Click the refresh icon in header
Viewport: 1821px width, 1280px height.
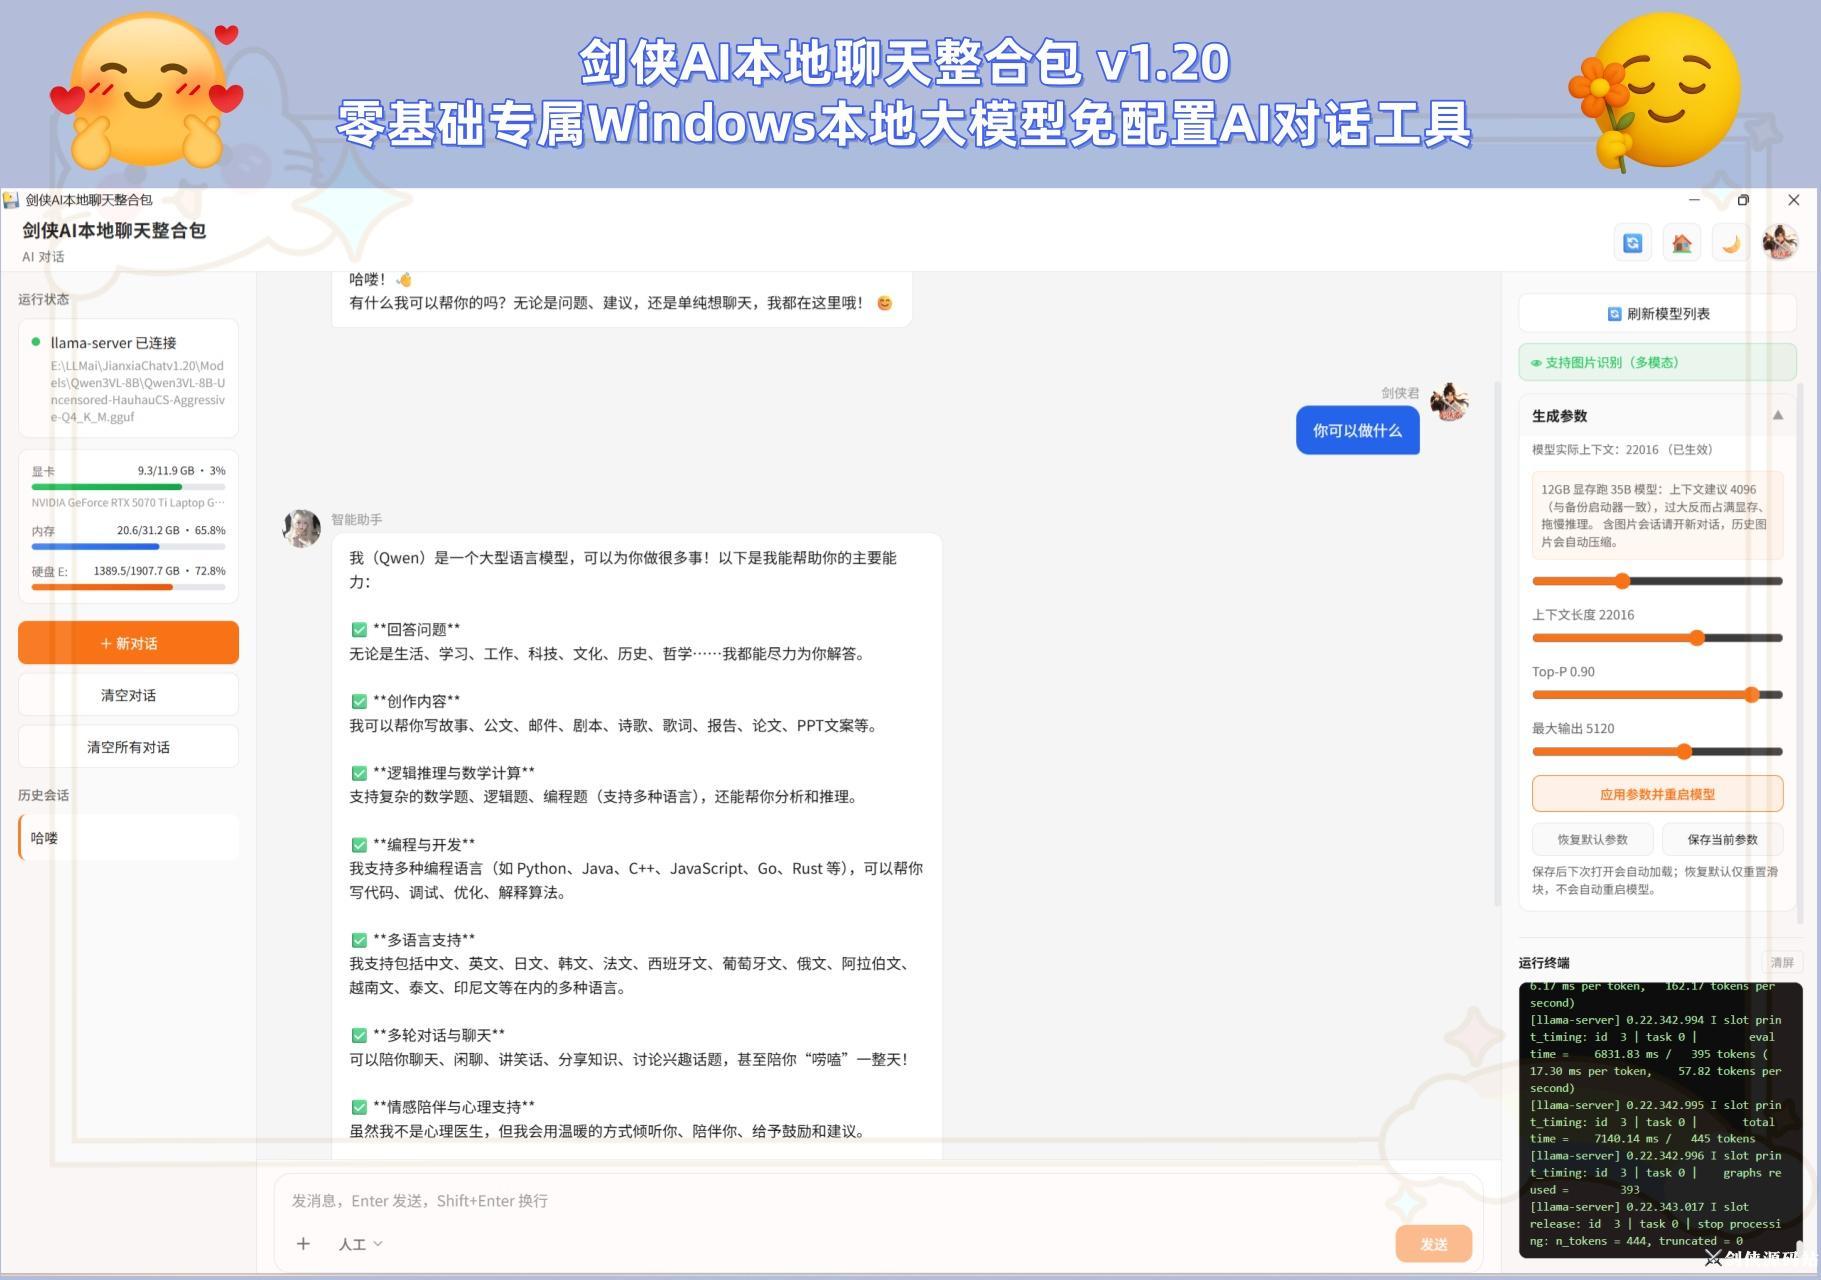[x=1632, y=243]
